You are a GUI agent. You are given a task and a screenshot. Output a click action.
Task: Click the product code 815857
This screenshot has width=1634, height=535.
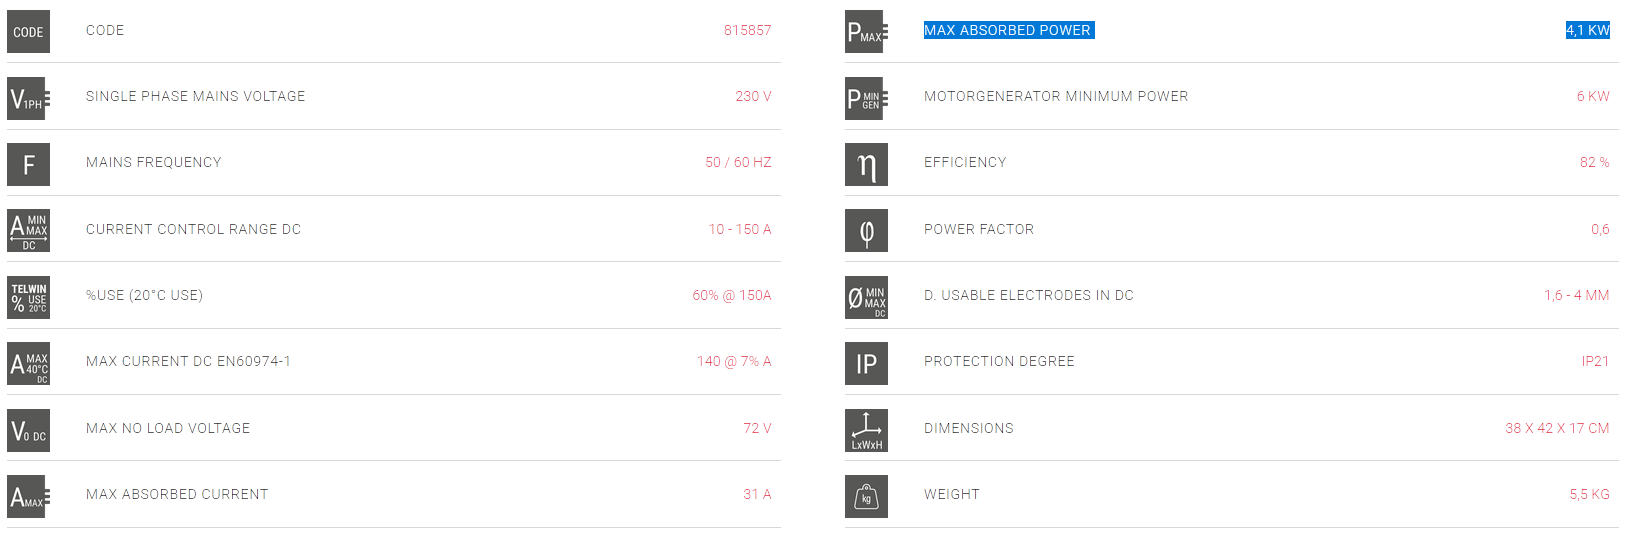click(x=748, y=30)
